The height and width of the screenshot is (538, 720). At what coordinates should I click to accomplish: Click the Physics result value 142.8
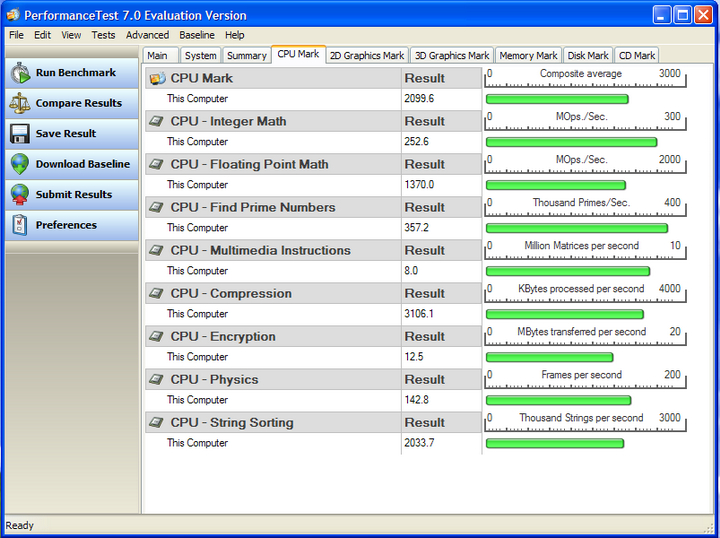[416, 400]
